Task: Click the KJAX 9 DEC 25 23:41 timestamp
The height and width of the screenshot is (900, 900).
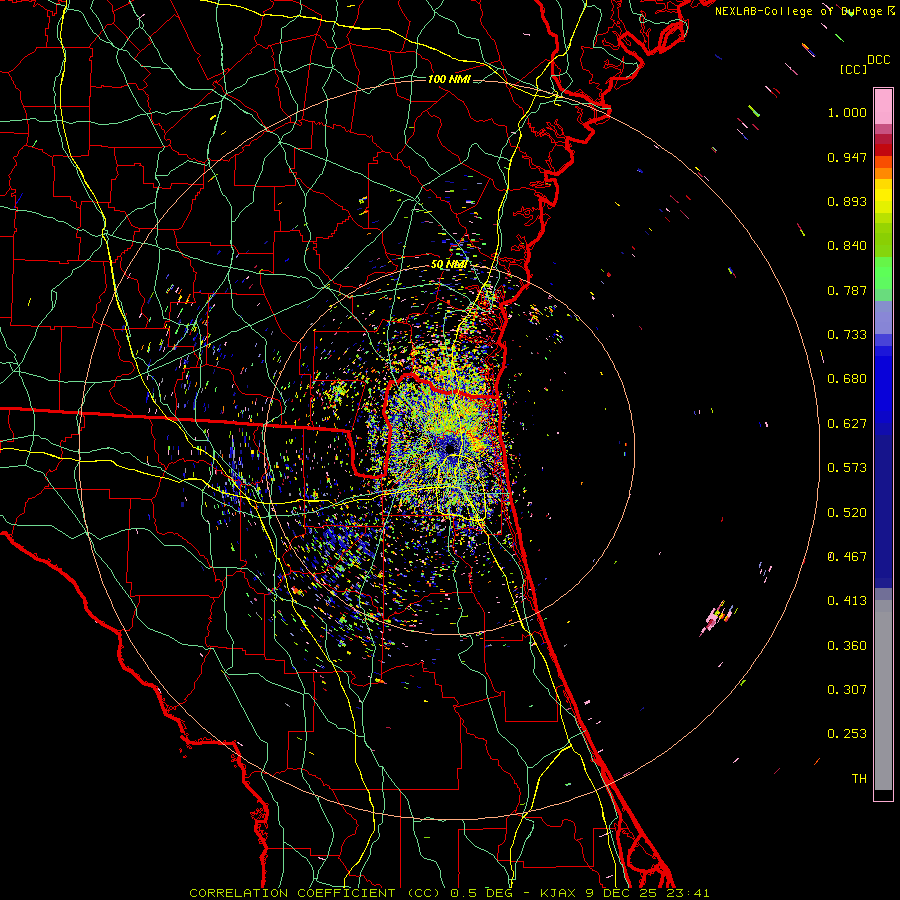Action: pyautogui.click(x=625, y=893)
